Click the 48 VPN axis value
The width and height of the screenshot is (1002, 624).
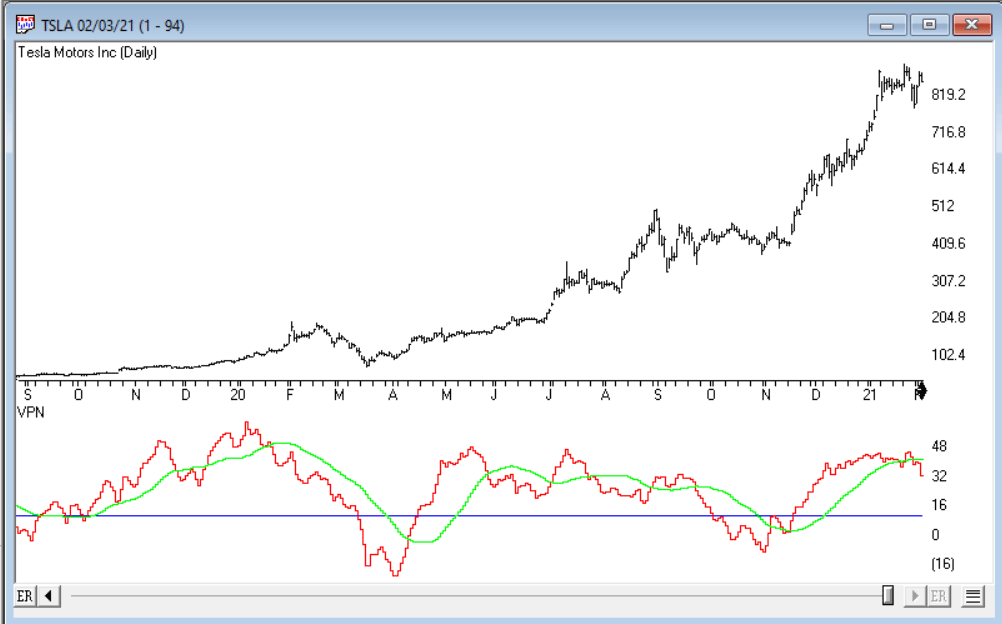[939, 446]
